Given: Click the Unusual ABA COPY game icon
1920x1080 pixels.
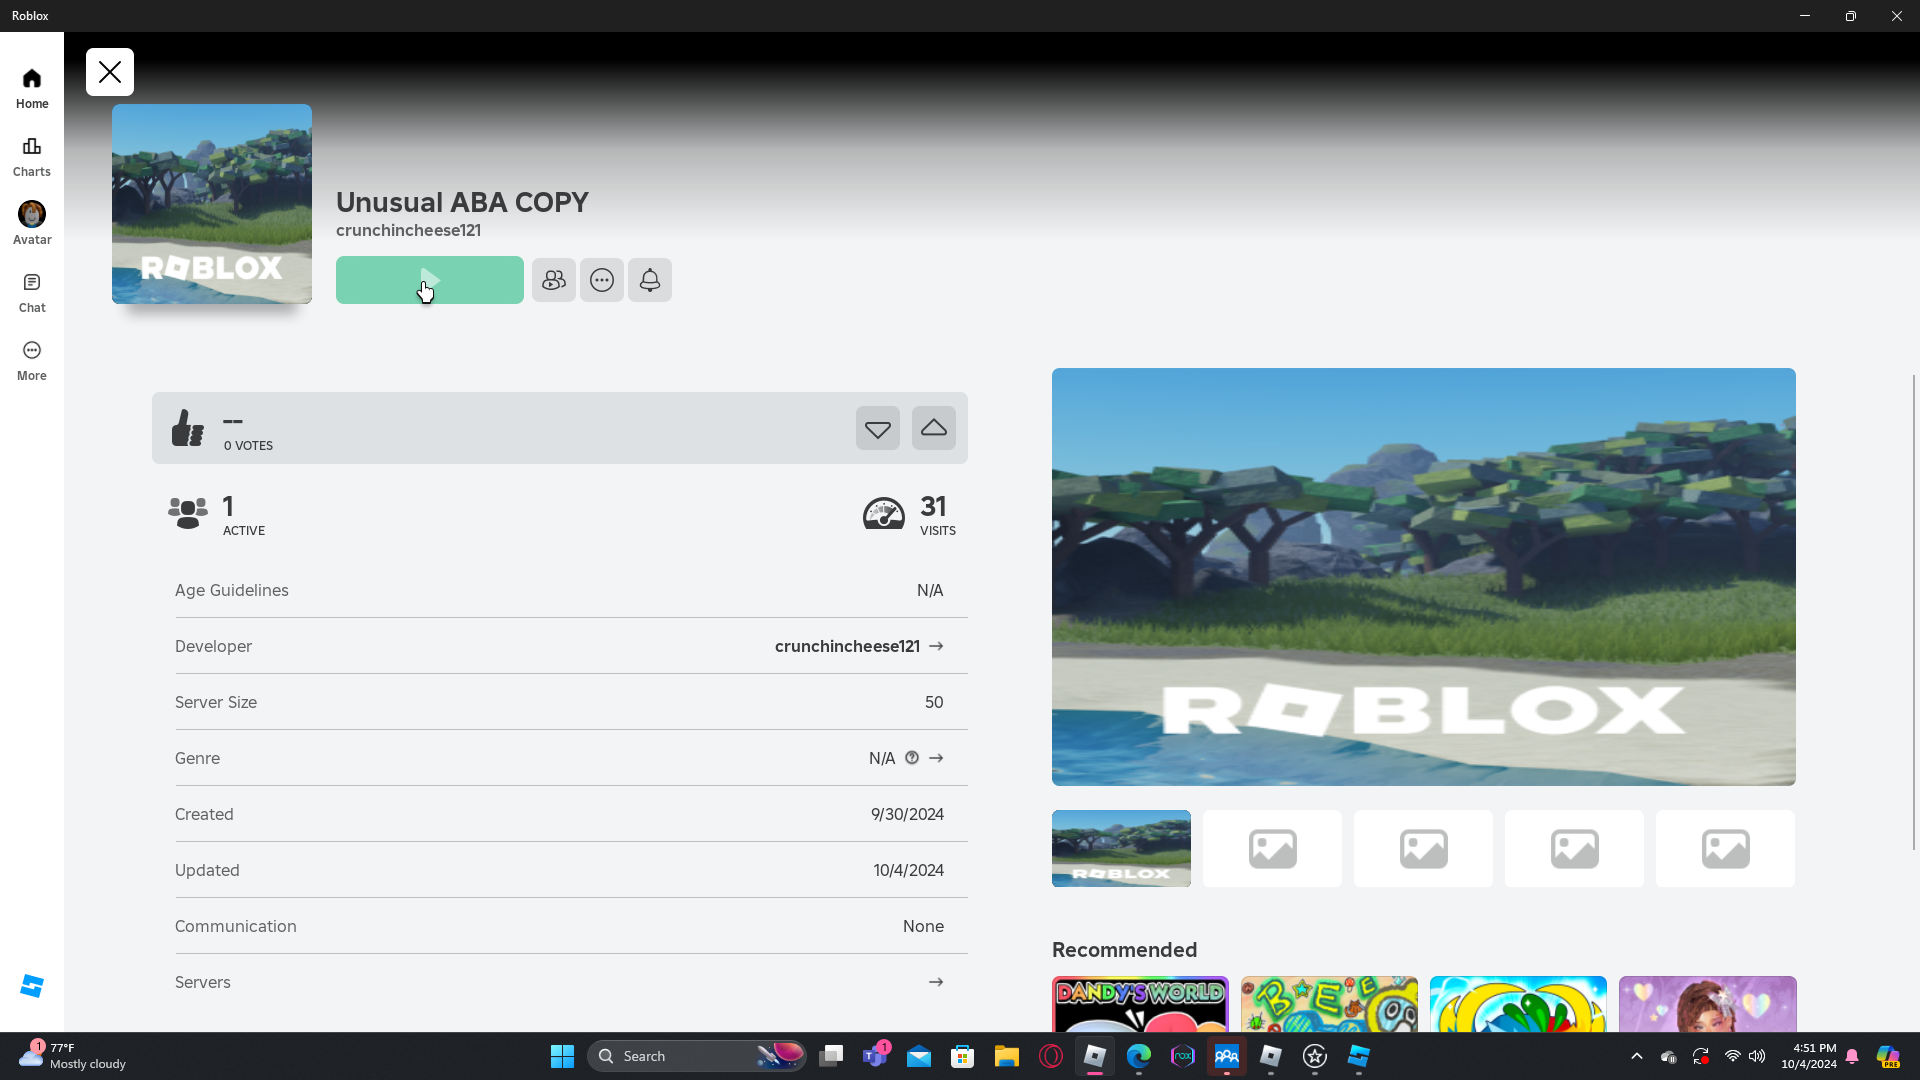Looking at the screenshot, I should [212, 204].
